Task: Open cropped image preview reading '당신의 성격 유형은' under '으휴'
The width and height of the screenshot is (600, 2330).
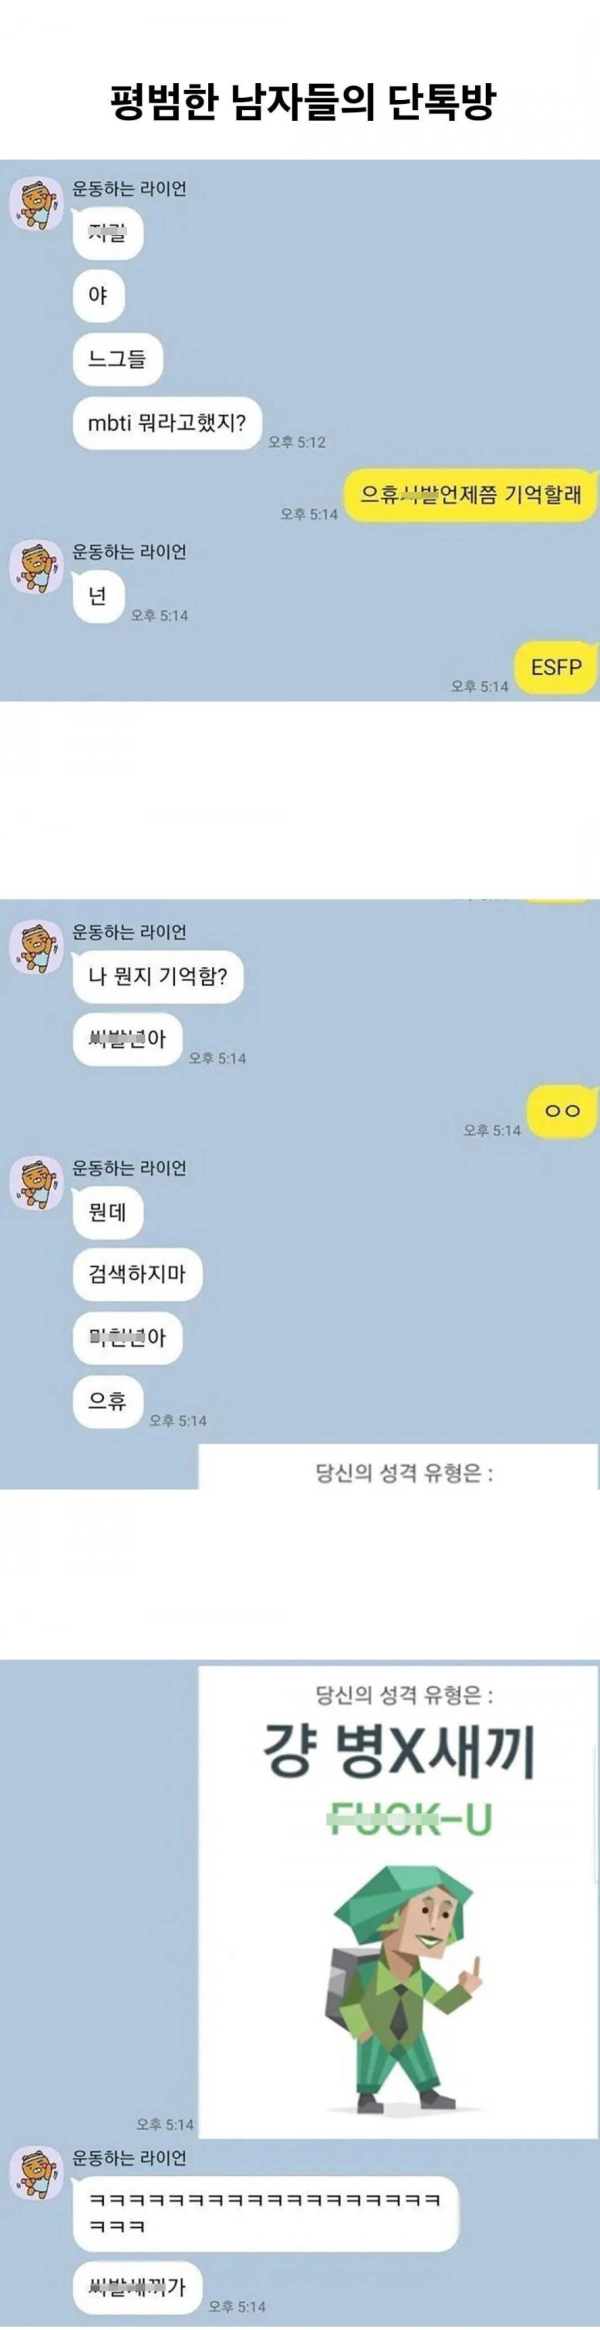Action: coord(398,1467)
